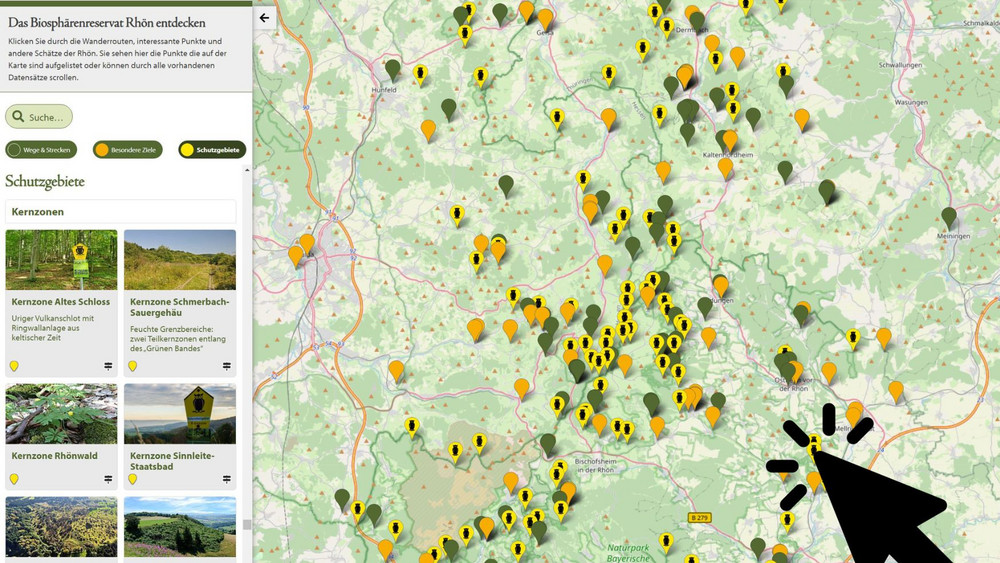This screenshot has width=1000, height=563.
Task: Toggle the Wege & Strecken filter
Action: [41, 150]
